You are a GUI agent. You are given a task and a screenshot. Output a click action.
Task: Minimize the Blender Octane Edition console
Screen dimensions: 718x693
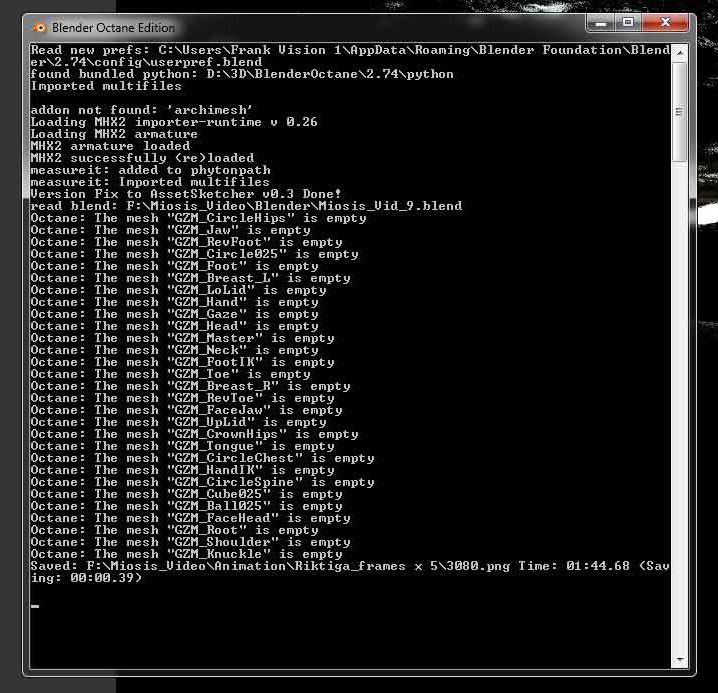[x=601, y=23]
